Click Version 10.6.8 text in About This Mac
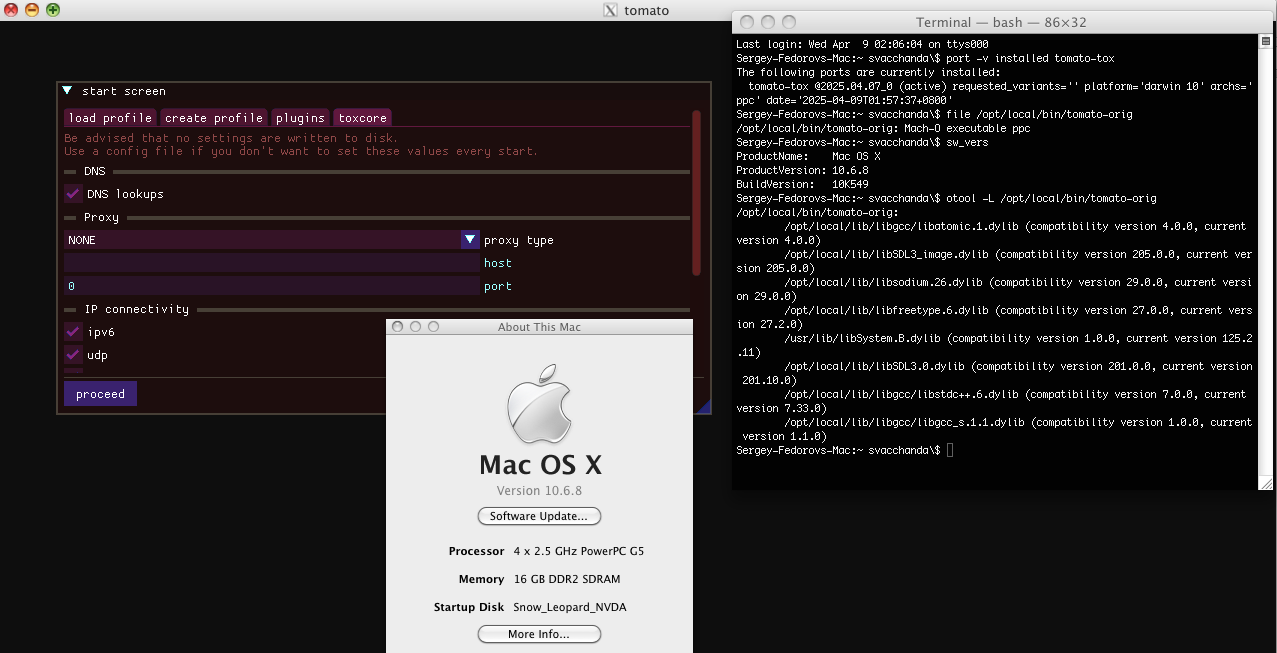This screenshot has width=1277, height=653. point(539,491)
